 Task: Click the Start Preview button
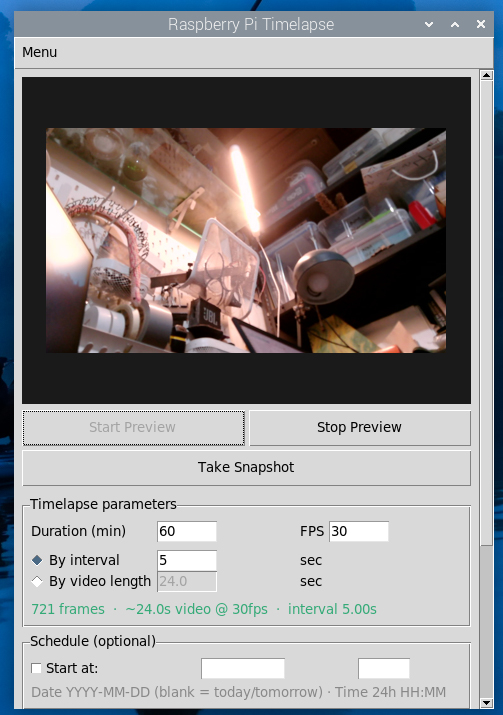[x=134, y=427]
